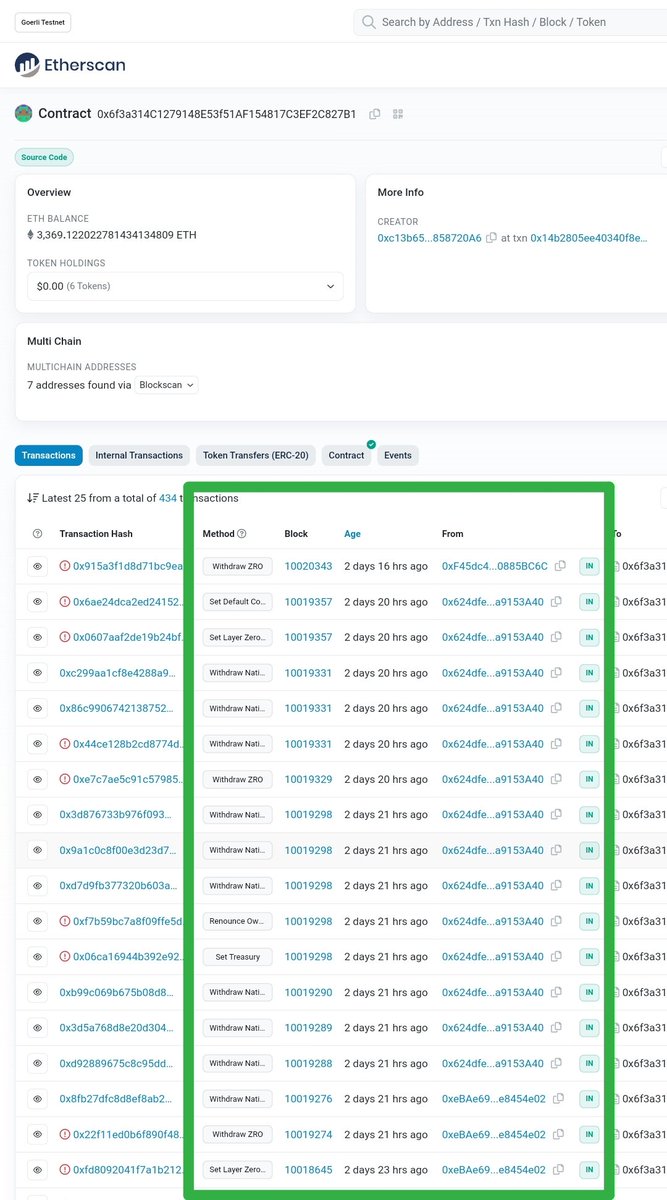Open block 10019274

coord(308,1134)
